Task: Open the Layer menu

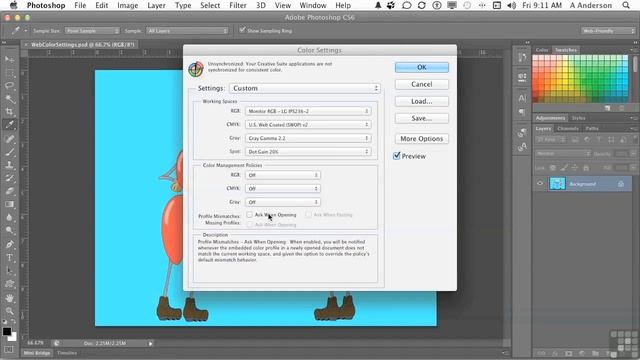Action: coord(156,5)
